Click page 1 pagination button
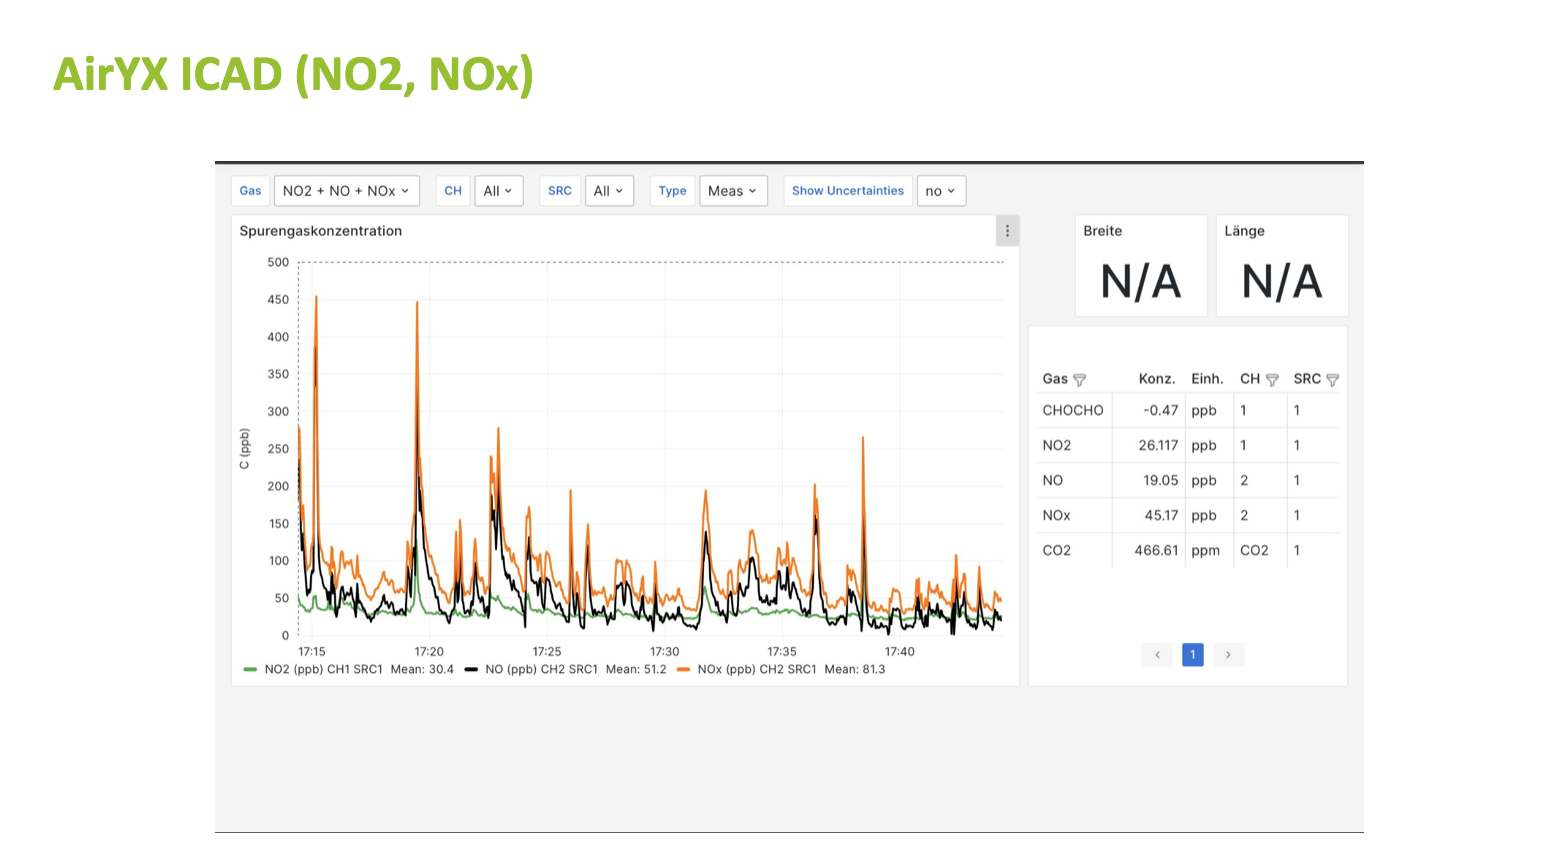The height and width of the screenshot is (866, 1566). pyautogui.click(x=1192, y=655)
